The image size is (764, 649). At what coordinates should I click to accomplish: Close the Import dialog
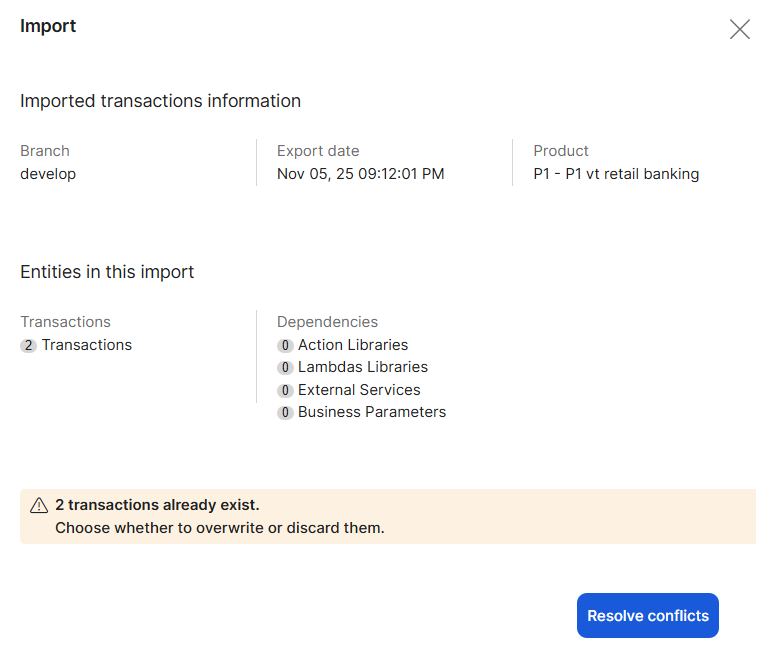tap(740, 29)
